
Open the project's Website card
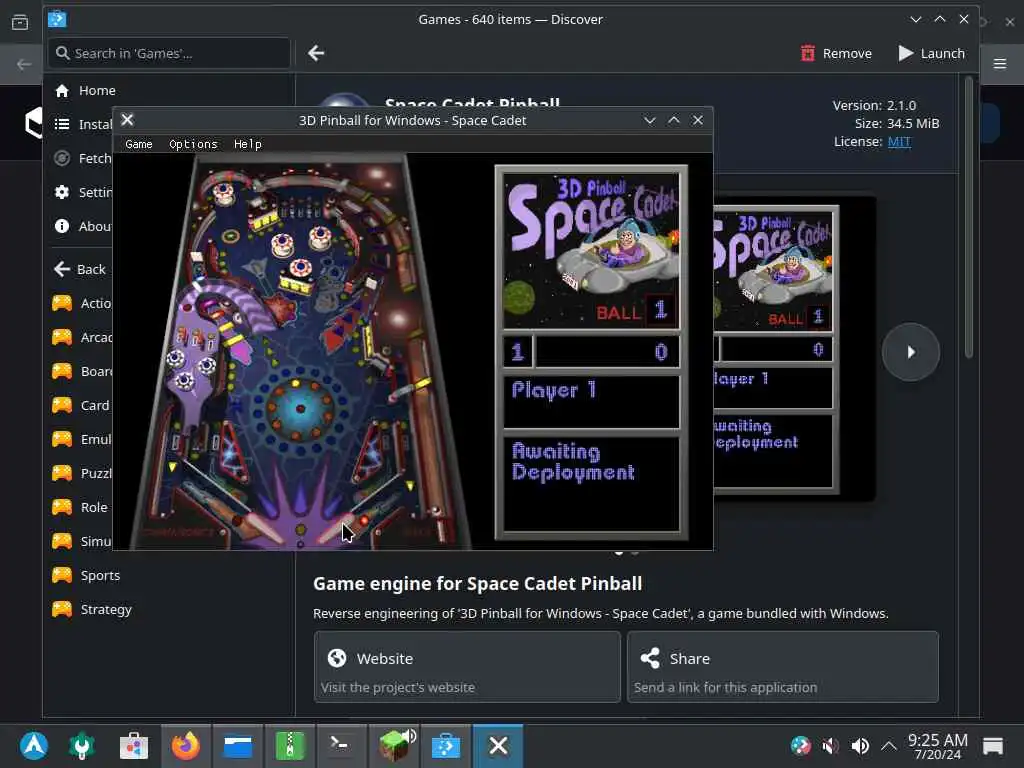pyautogui.click(x=467, y=667)
